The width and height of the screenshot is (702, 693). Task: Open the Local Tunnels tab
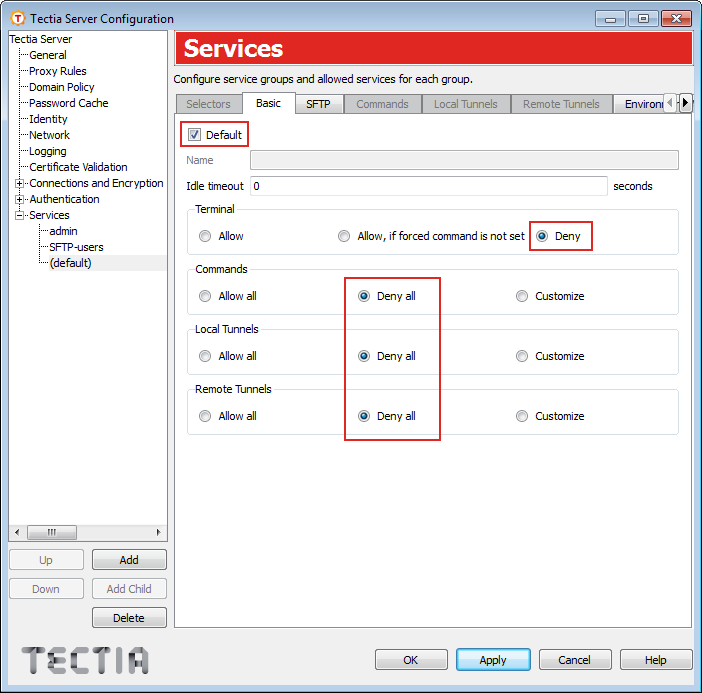[x=466, y=104]
